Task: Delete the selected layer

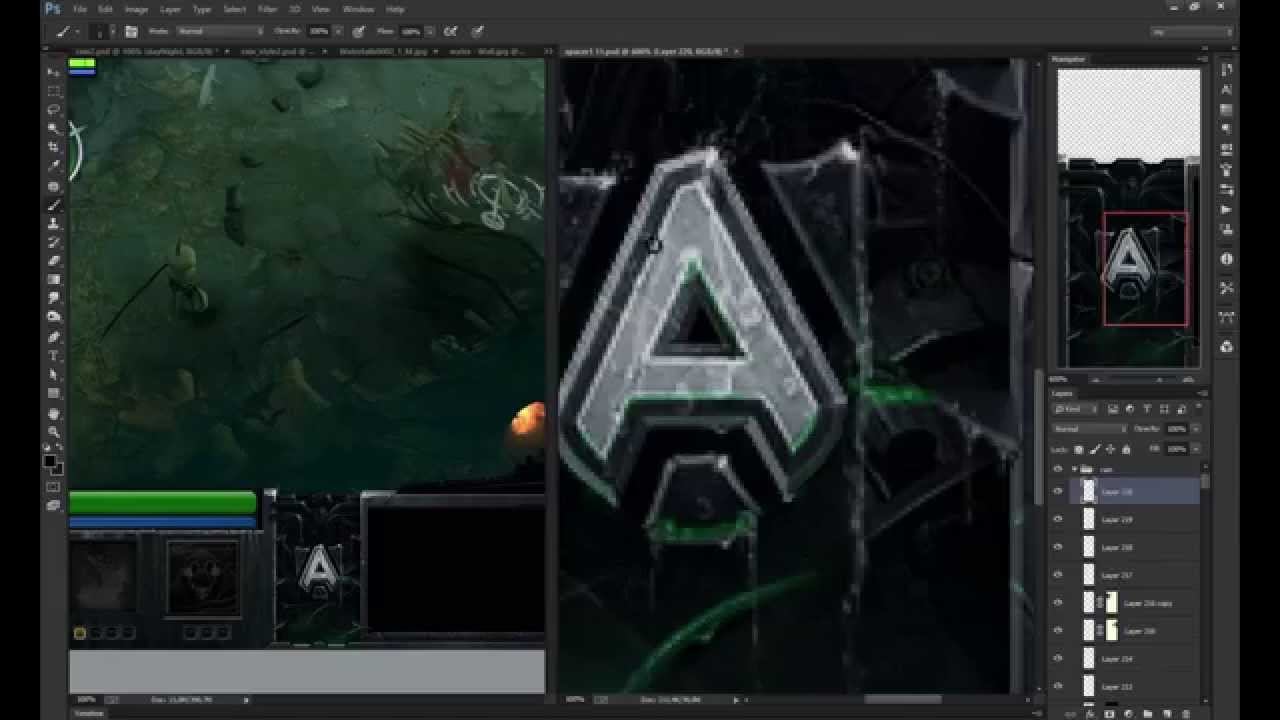Action: [1188, 714]
